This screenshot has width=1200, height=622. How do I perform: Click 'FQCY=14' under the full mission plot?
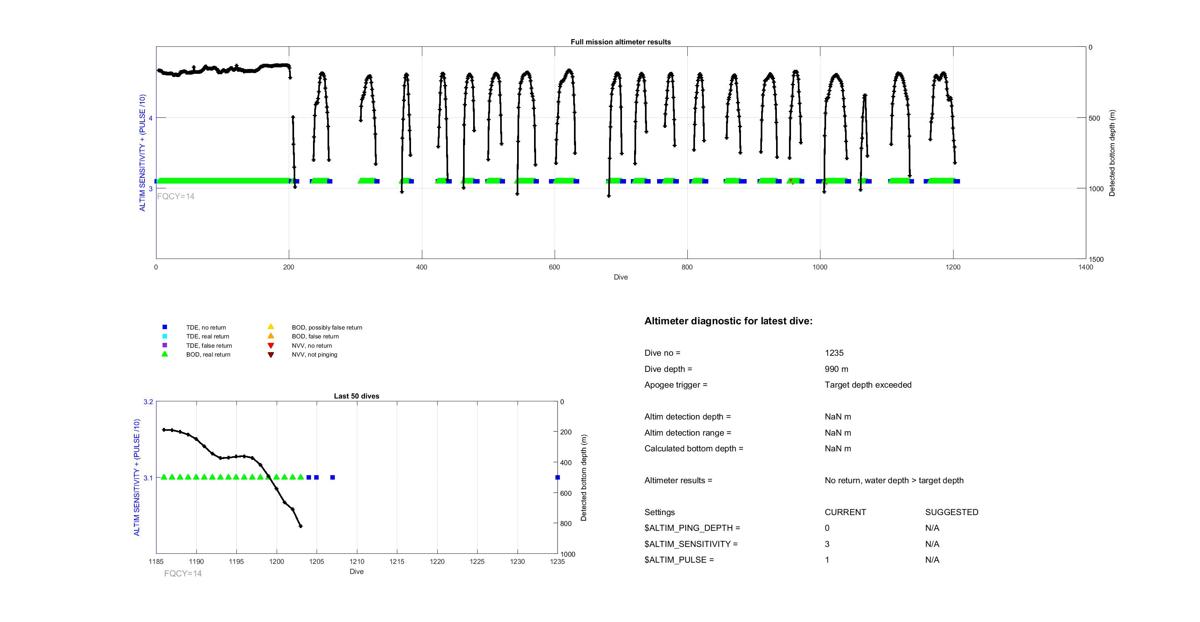tap(176, 196)
